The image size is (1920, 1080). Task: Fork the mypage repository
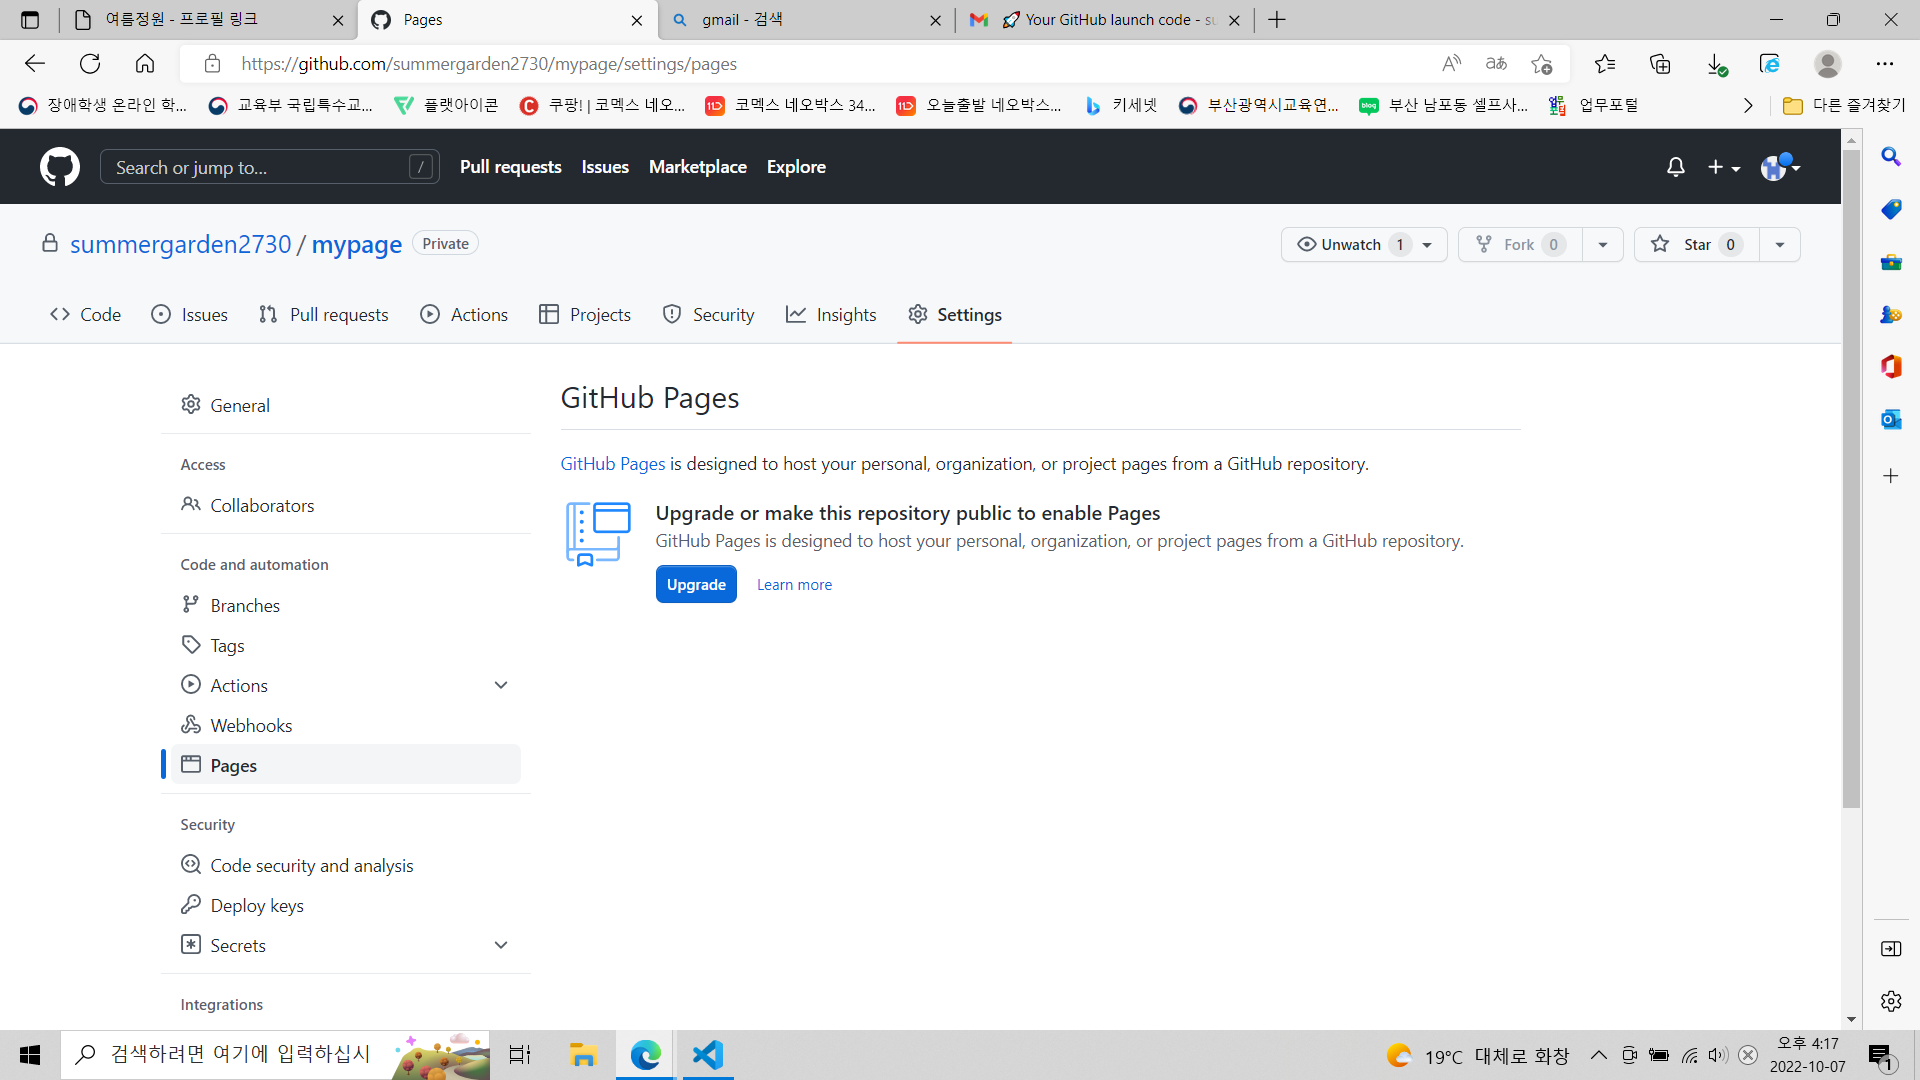1520,245
